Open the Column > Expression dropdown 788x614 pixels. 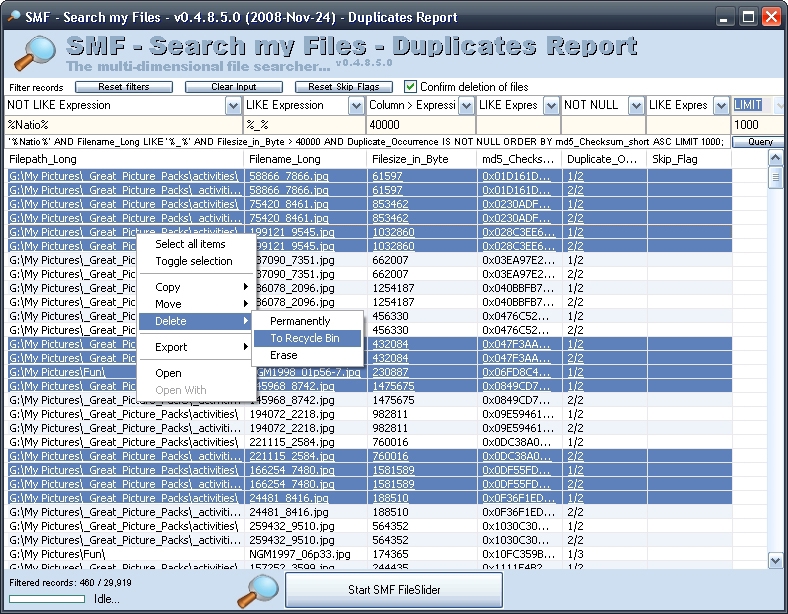click(x=465, y=105)
